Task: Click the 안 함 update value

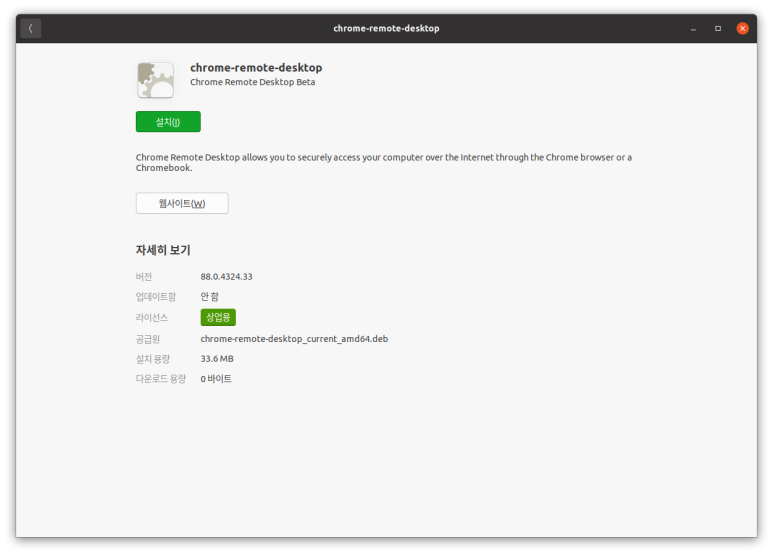Action: (210, 297)
